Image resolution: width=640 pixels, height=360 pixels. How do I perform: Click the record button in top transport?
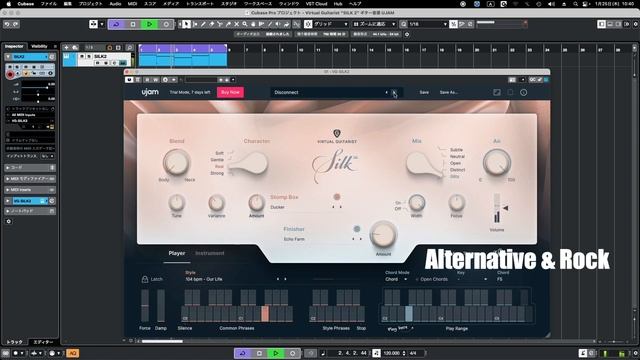[x=166, y=24]
